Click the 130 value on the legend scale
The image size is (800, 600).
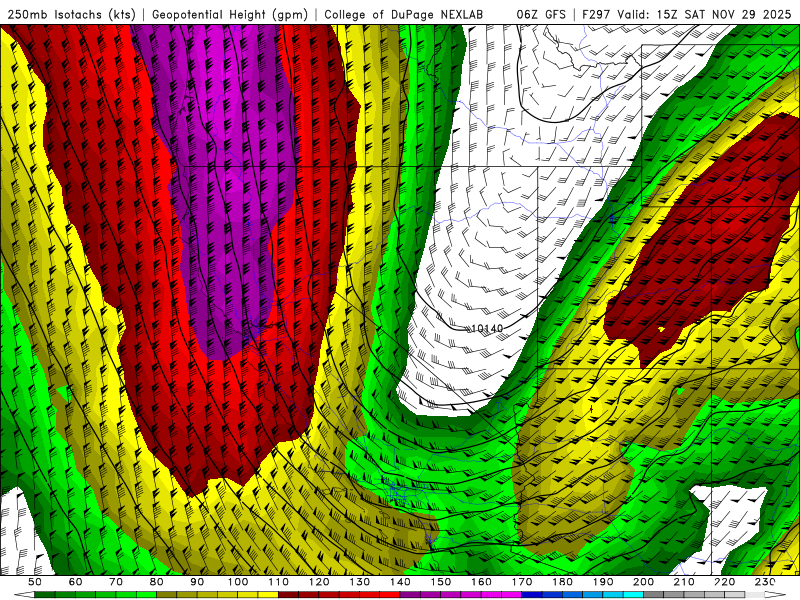(359, 582)
